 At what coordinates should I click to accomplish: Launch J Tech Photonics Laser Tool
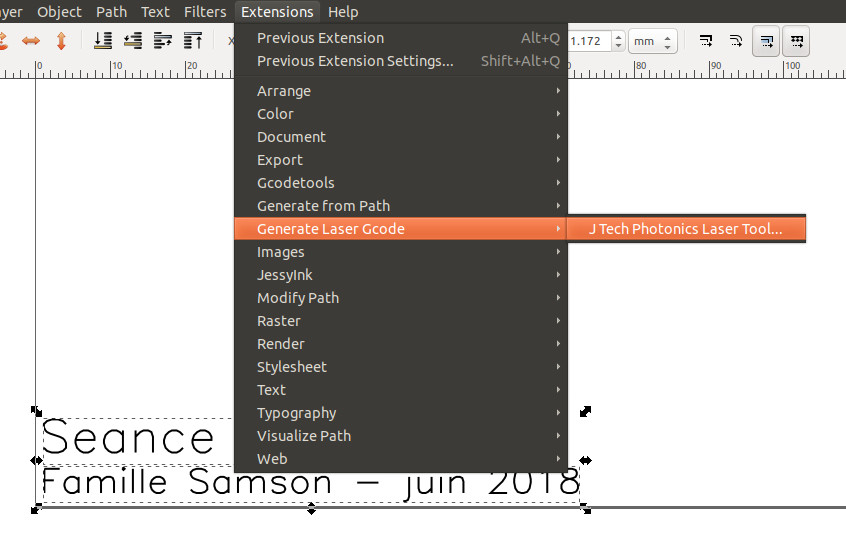(x=685, y=229)
